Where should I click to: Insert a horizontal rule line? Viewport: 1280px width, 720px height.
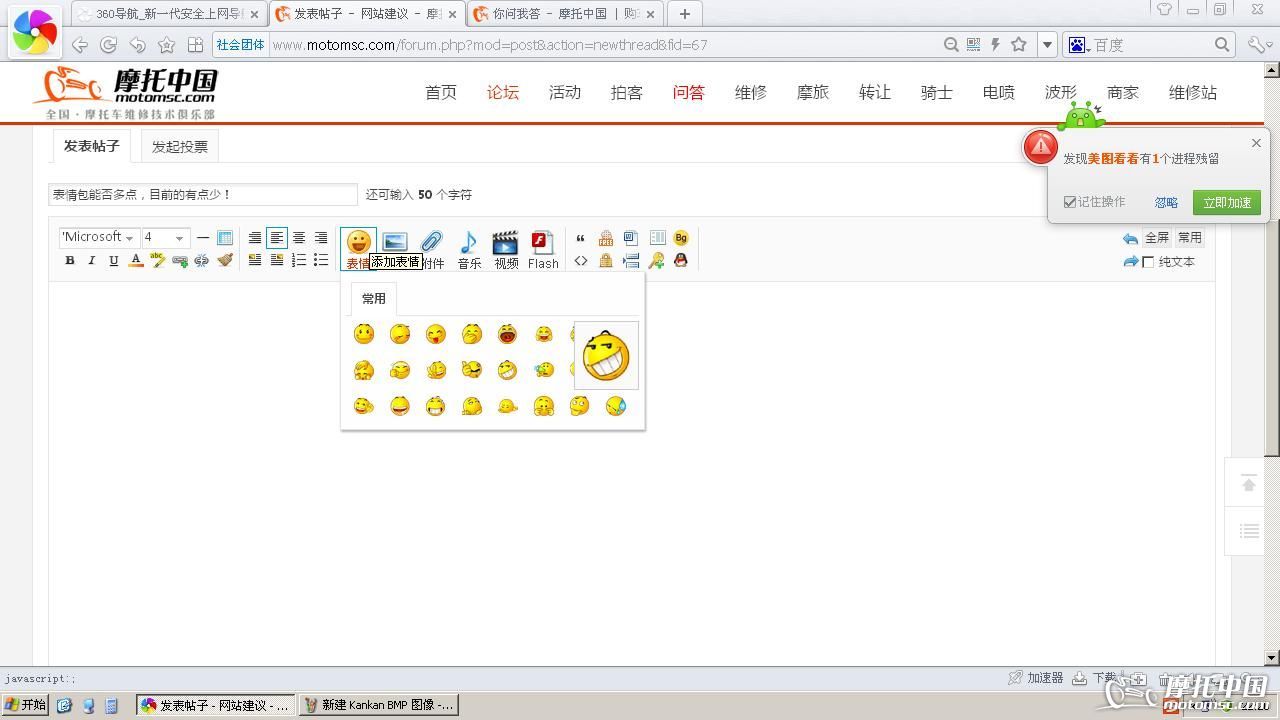(203, 237)
